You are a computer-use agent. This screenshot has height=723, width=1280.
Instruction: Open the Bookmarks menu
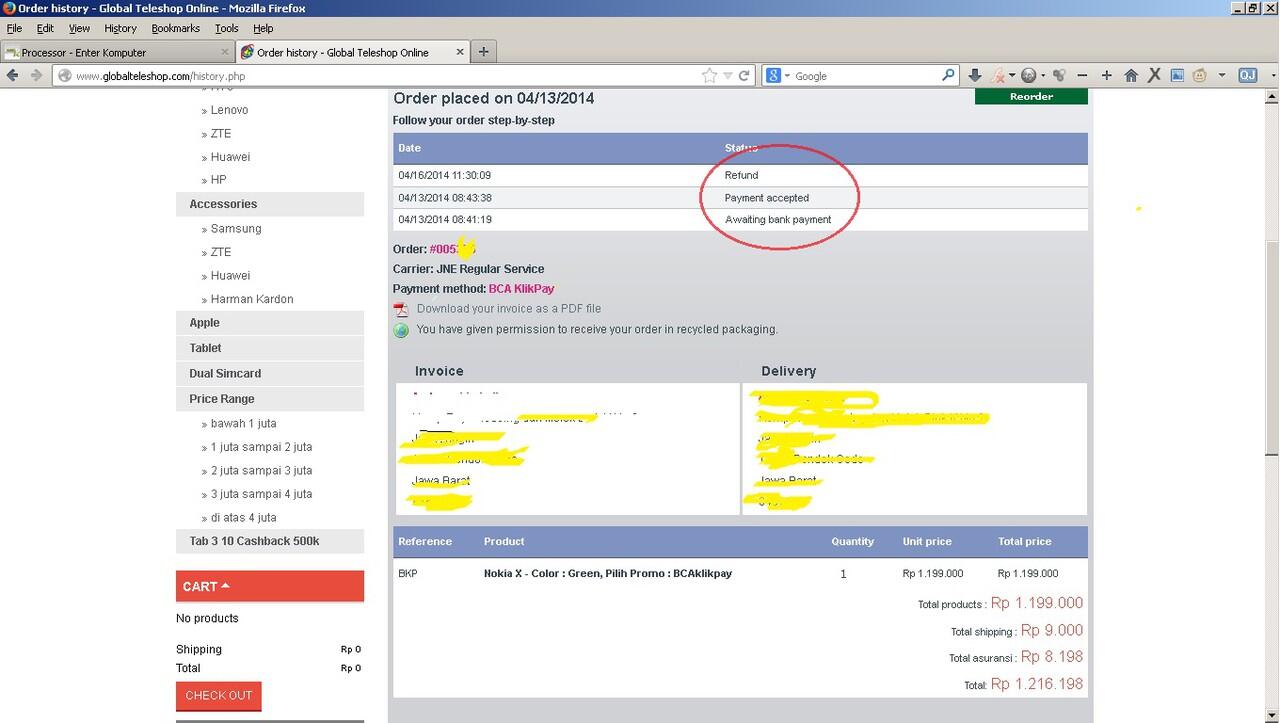[x=176, y=28]
